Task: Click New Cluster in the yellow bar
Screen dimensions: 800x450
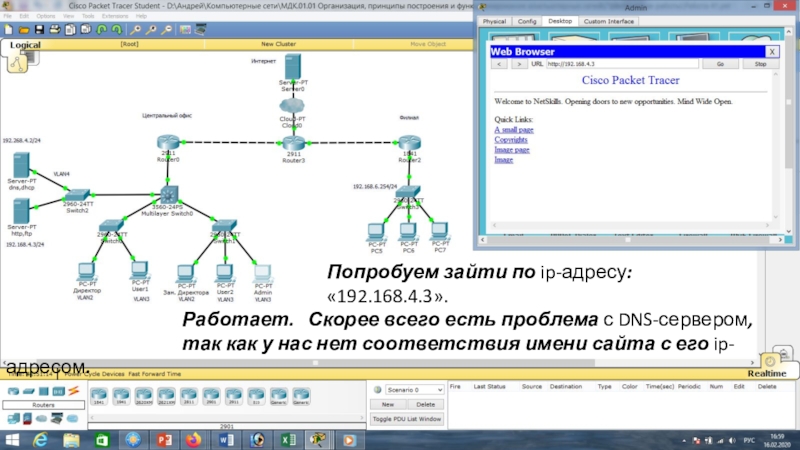Action: [x=278, y=44]
